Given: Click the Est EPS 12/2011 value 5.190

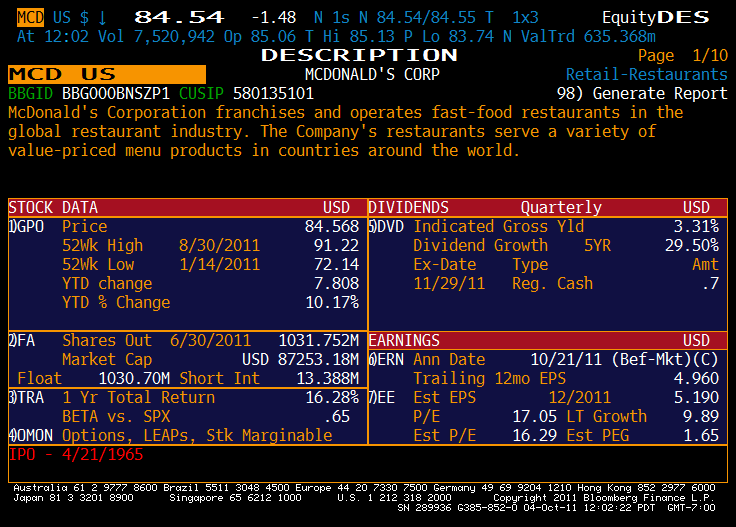Looking at the screenshot, I should point(696,397).
